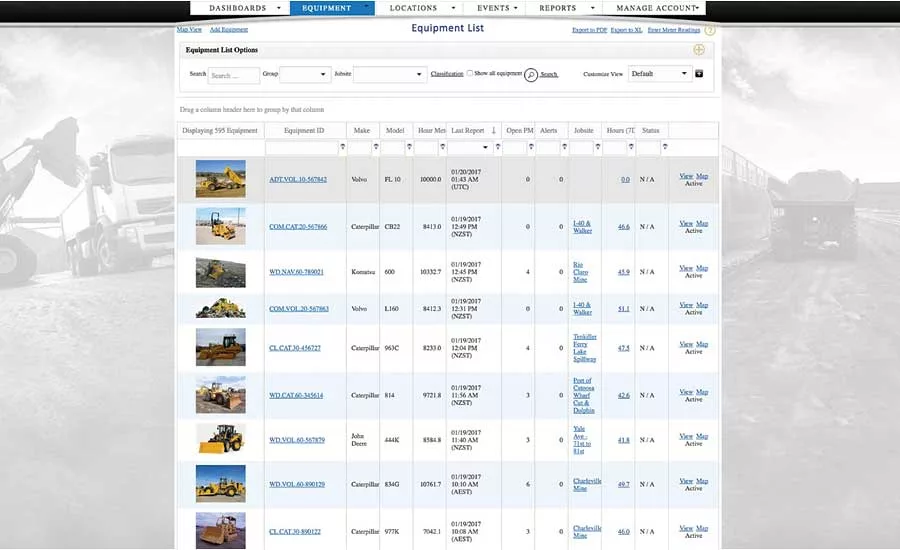This screenshot has height=550, width=900.
Task: Open equipment ADT.VOL.10-567842 link
Action: point(298,180)
